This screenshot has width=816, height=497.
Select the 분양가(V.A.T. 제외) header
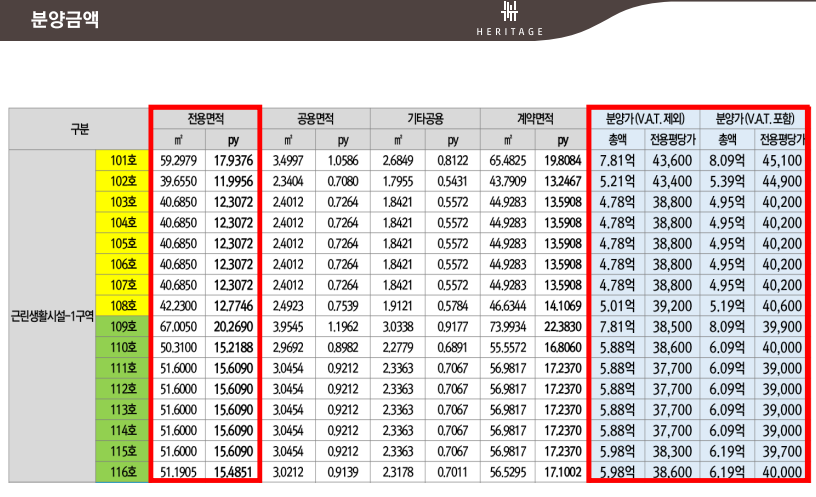click(645, 119)
